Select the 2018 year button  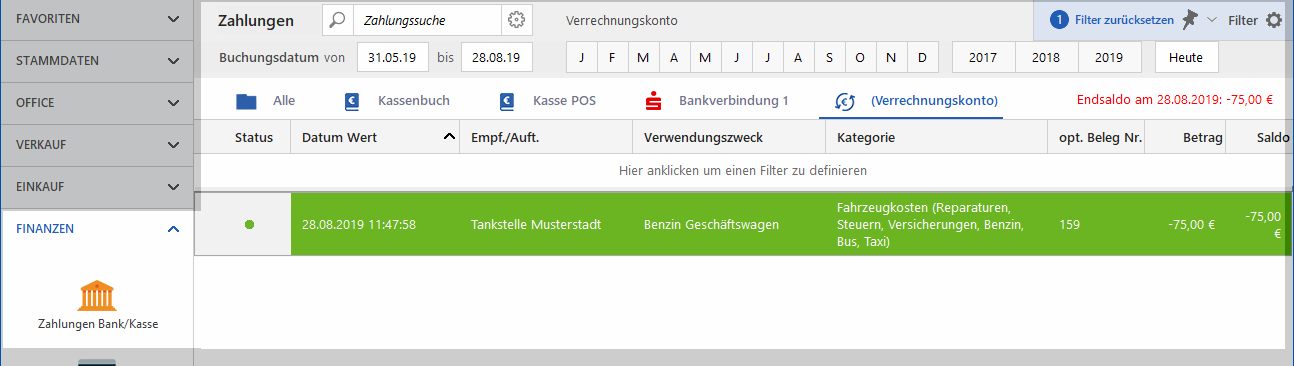coord(1046,57)
